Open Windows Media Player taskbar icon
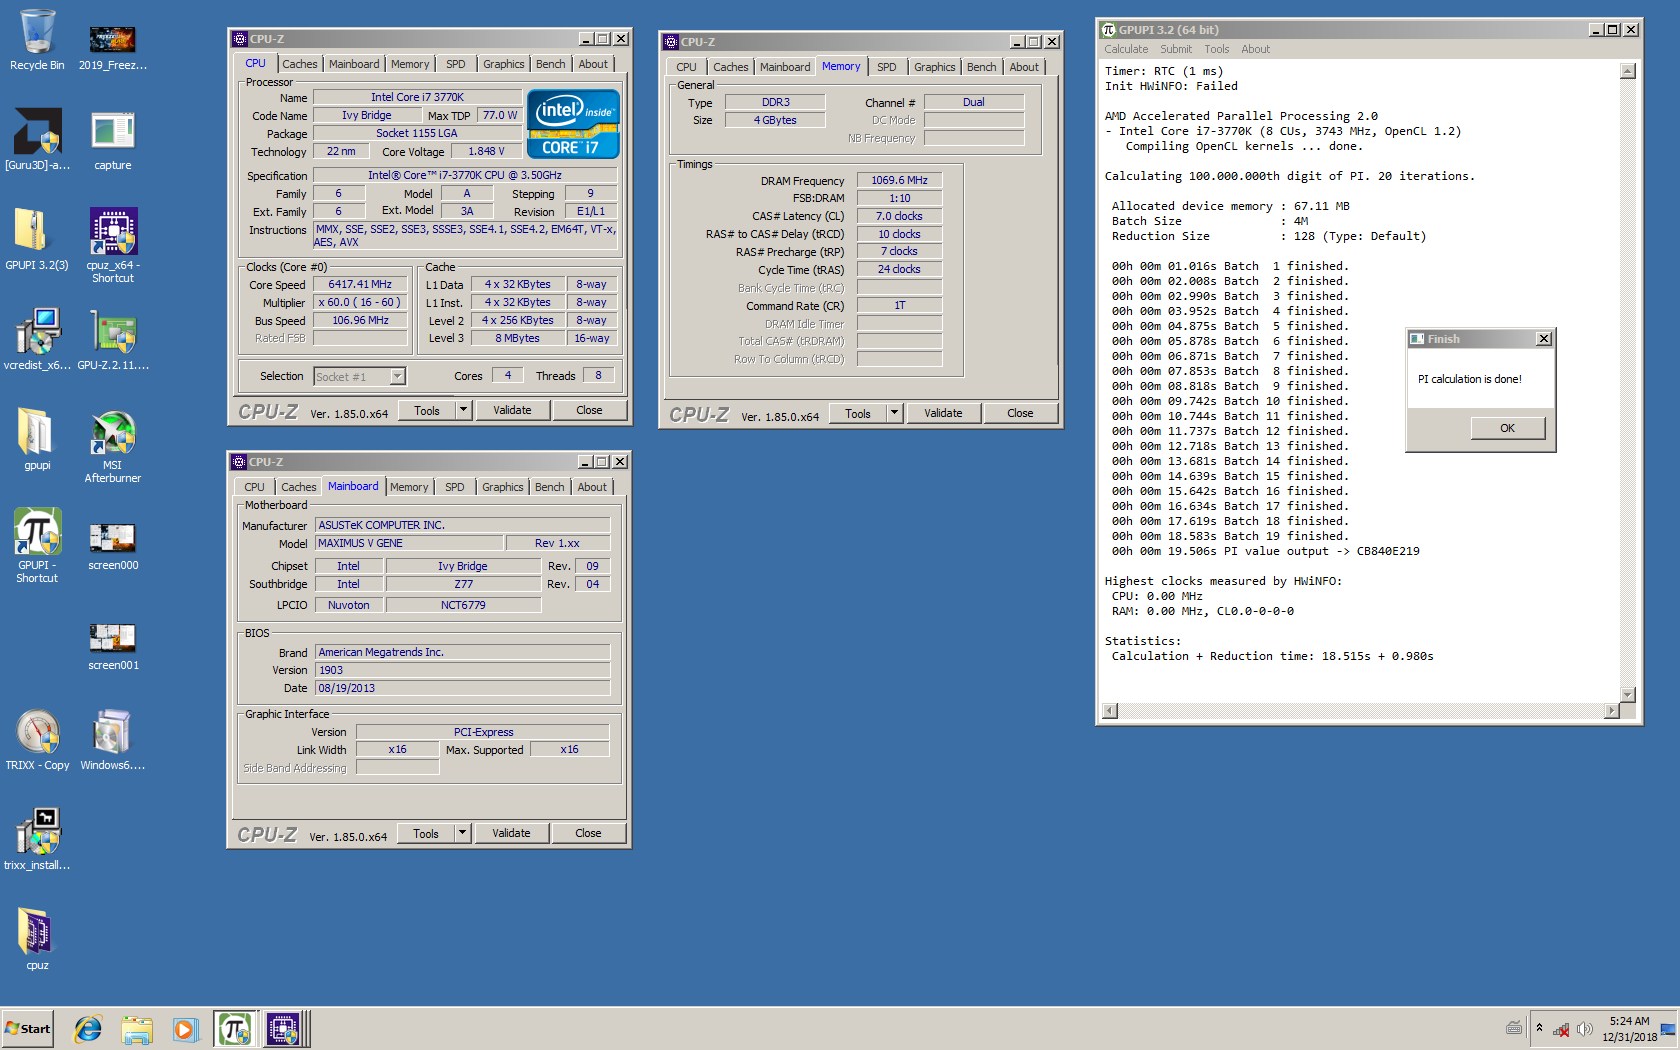Screen dimensions: 1680x1050 point(185,1029)
